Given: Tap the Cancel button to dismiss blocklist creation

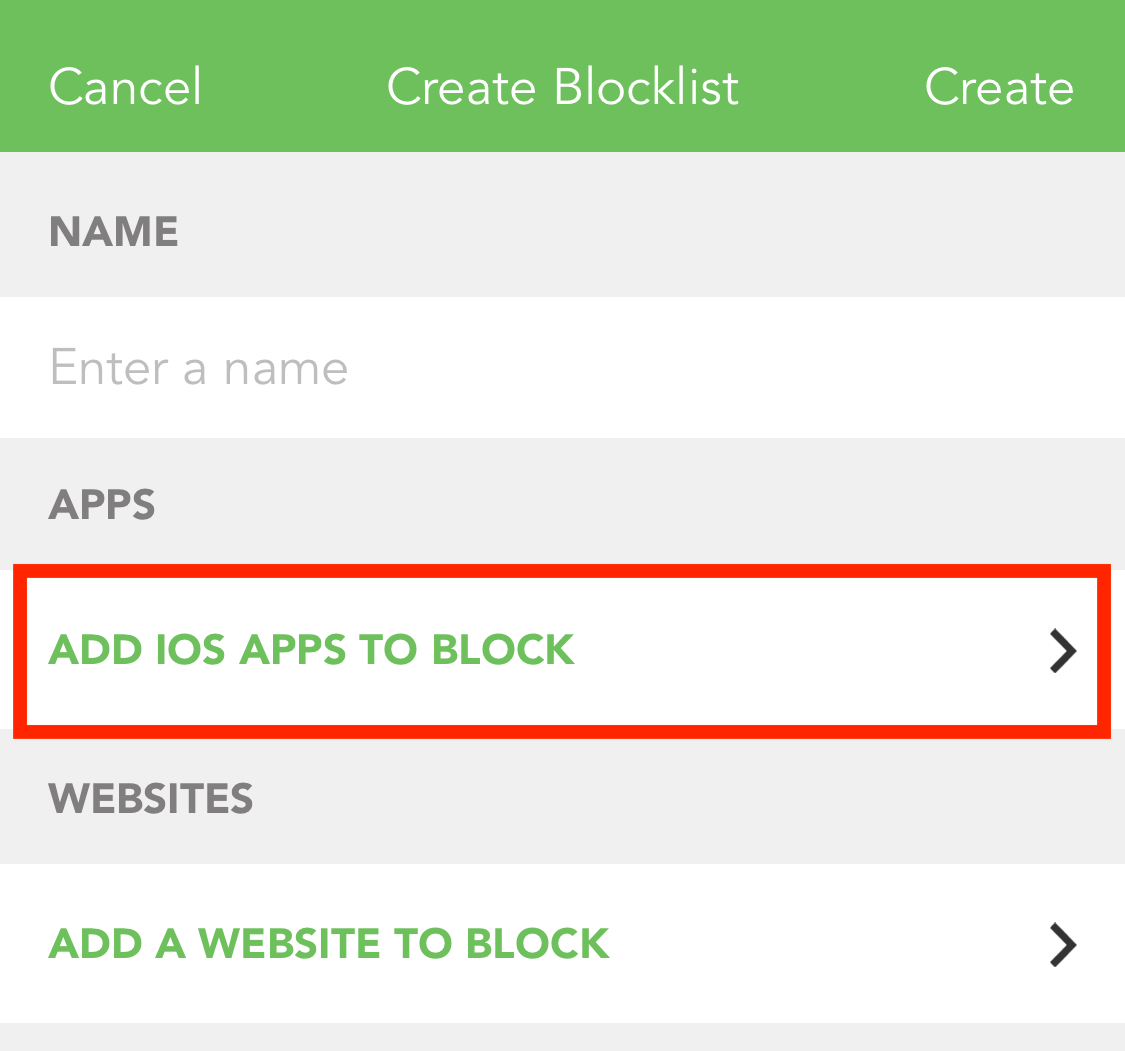Looking at the screenshot, I should pos(125,87).
